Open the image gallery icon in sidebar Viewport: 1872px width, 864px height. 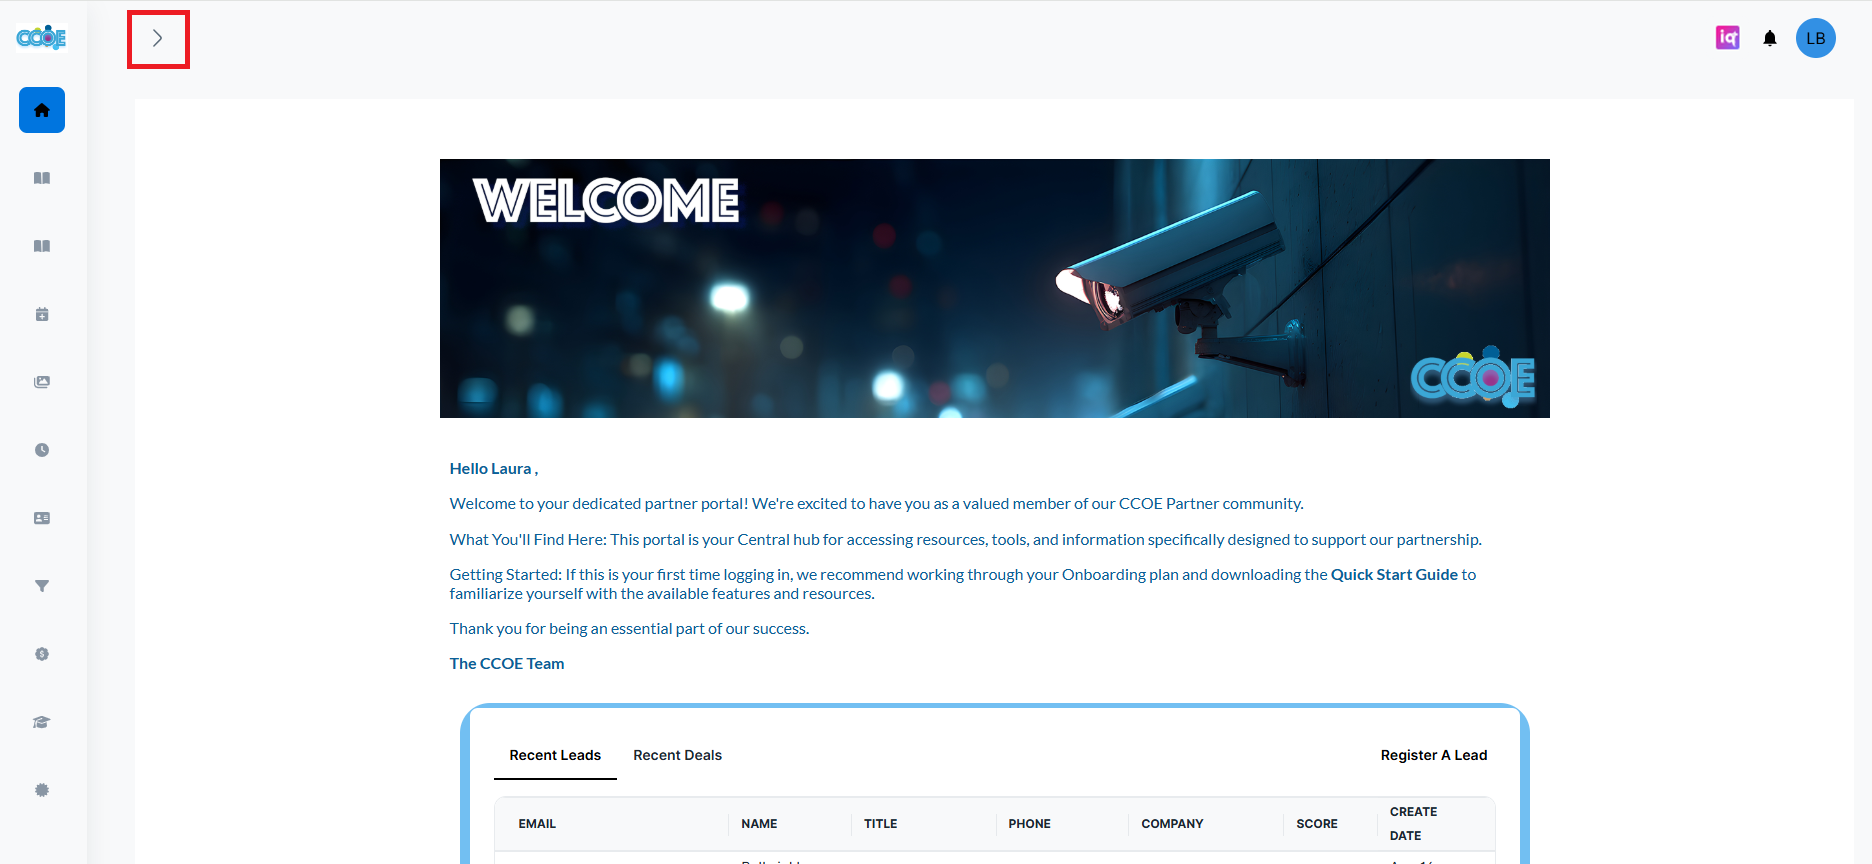42,382
